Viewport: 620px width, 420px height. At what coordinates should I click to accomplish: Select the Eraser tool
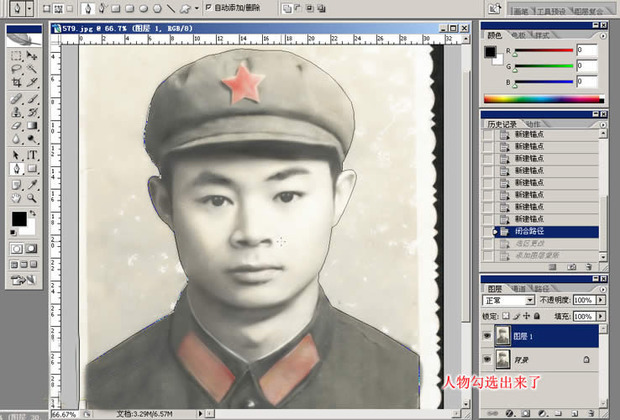click(17, 127)
